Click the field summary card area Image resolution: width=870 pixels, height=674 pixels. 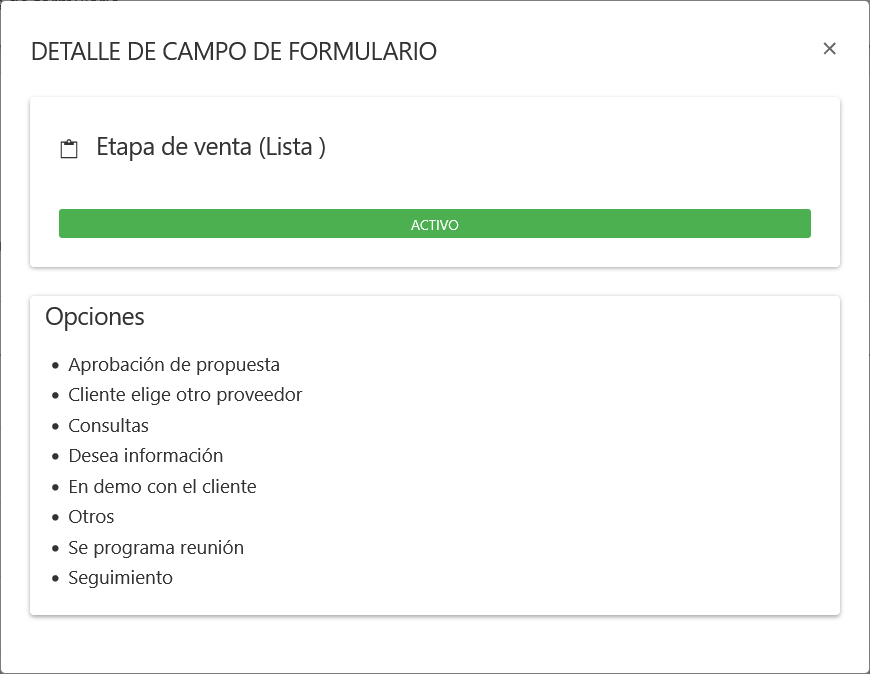tap(435, 181)
